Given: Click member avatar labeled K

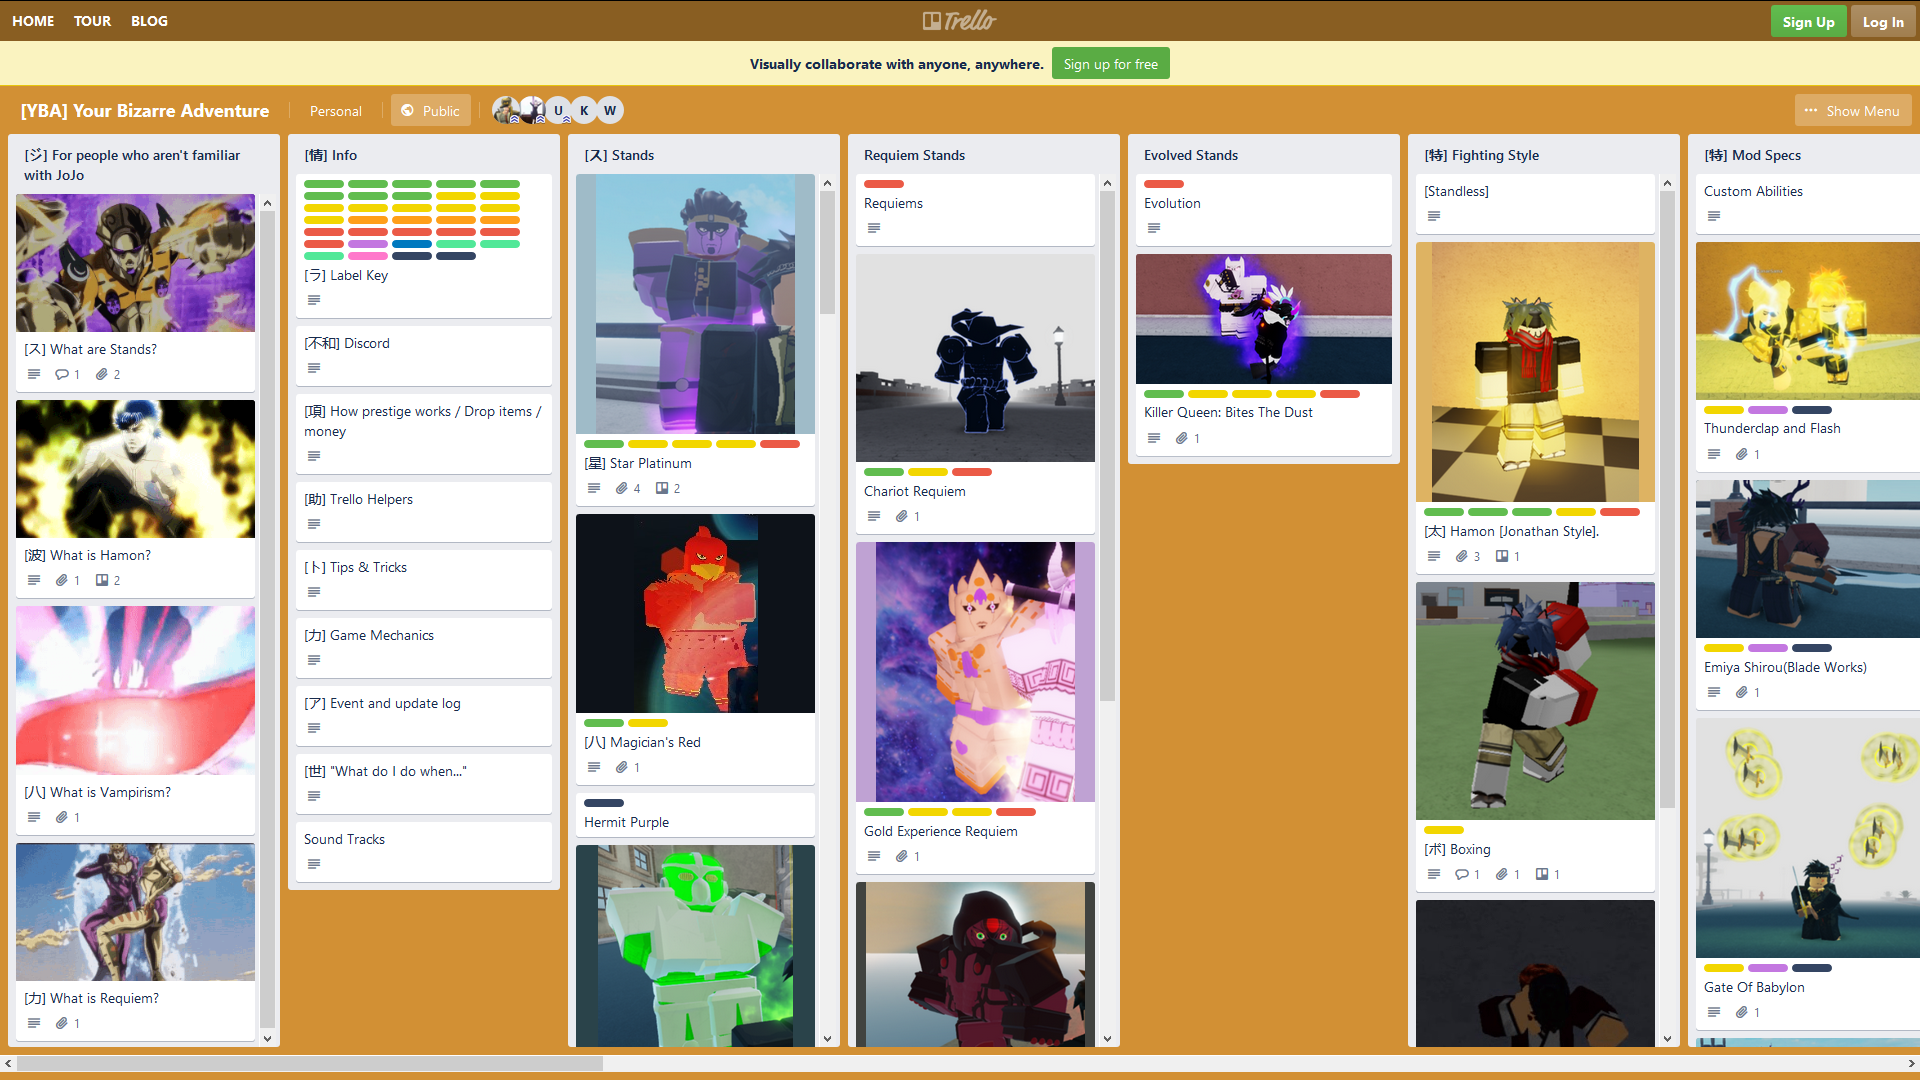Looking at the screenshot, I should coord(584,110).
